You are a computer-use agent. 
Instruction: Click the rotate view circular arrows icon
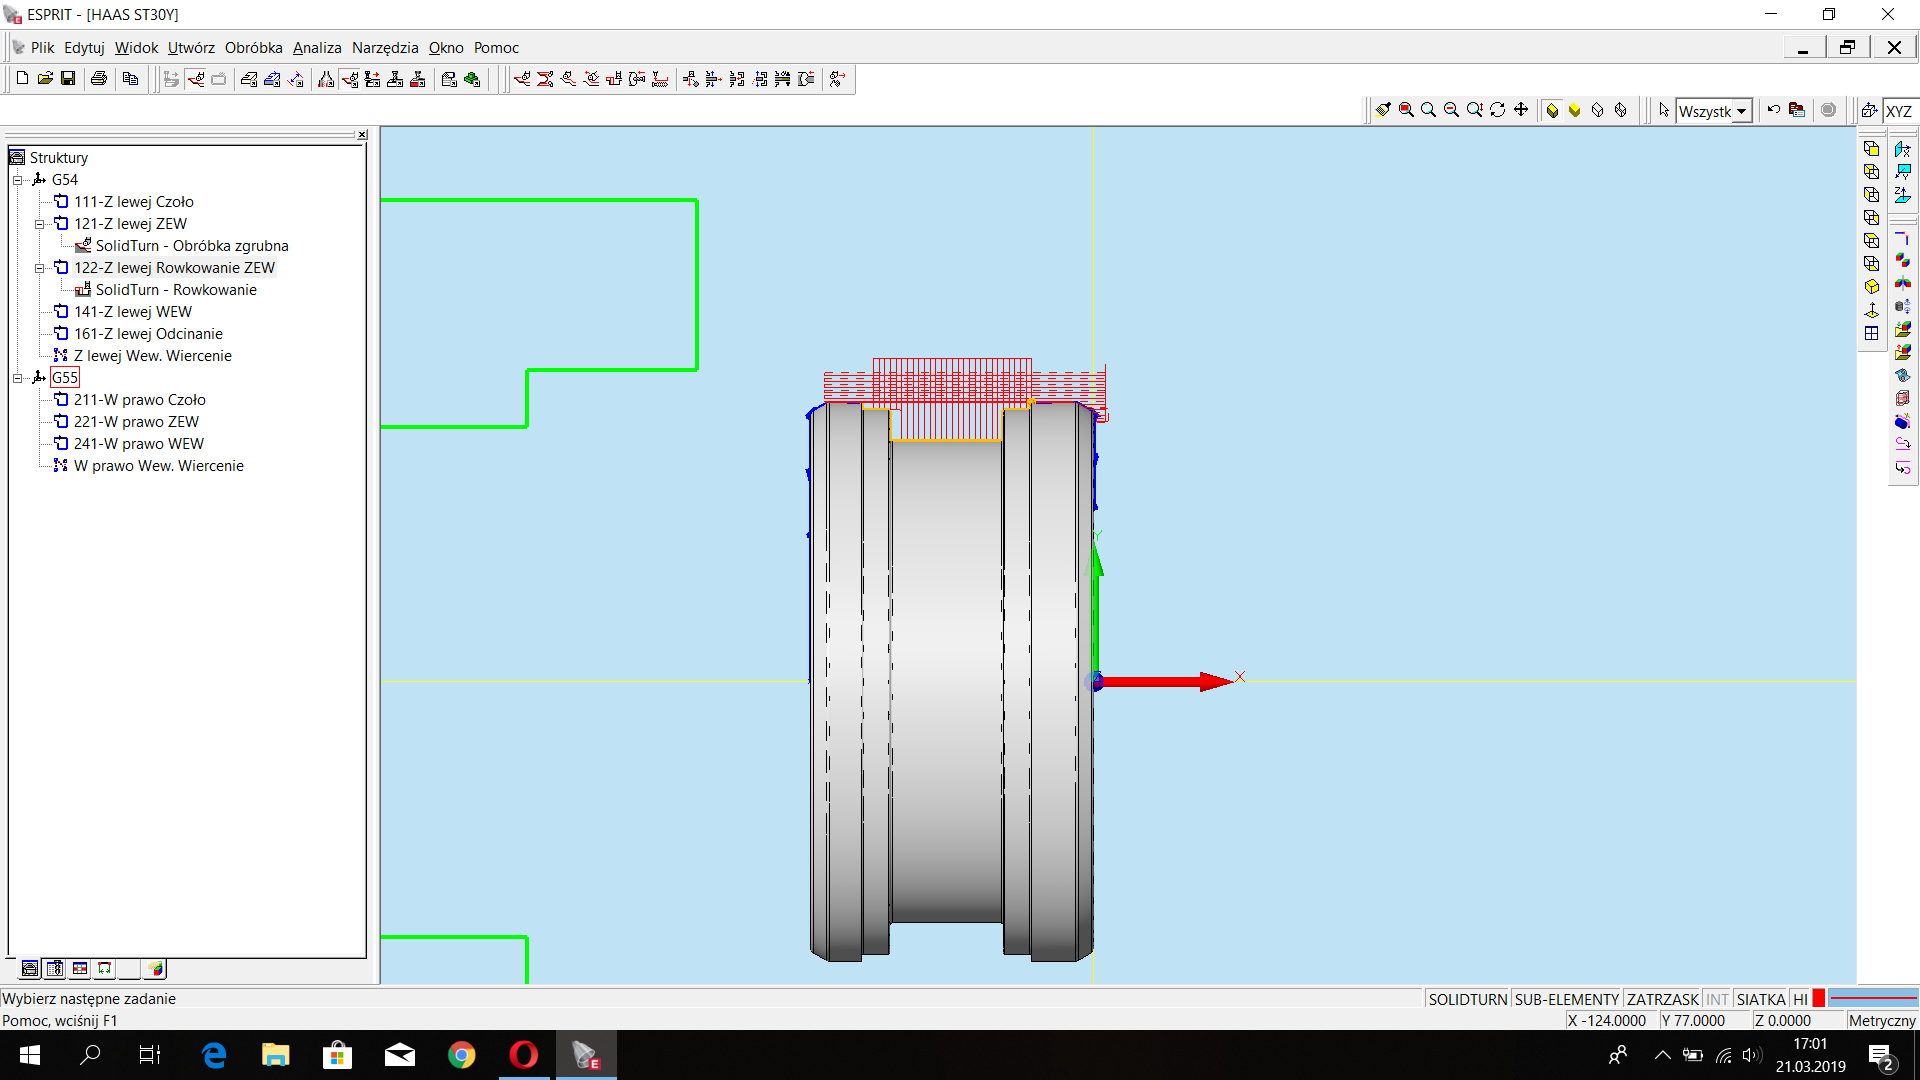pos(1497,110)
